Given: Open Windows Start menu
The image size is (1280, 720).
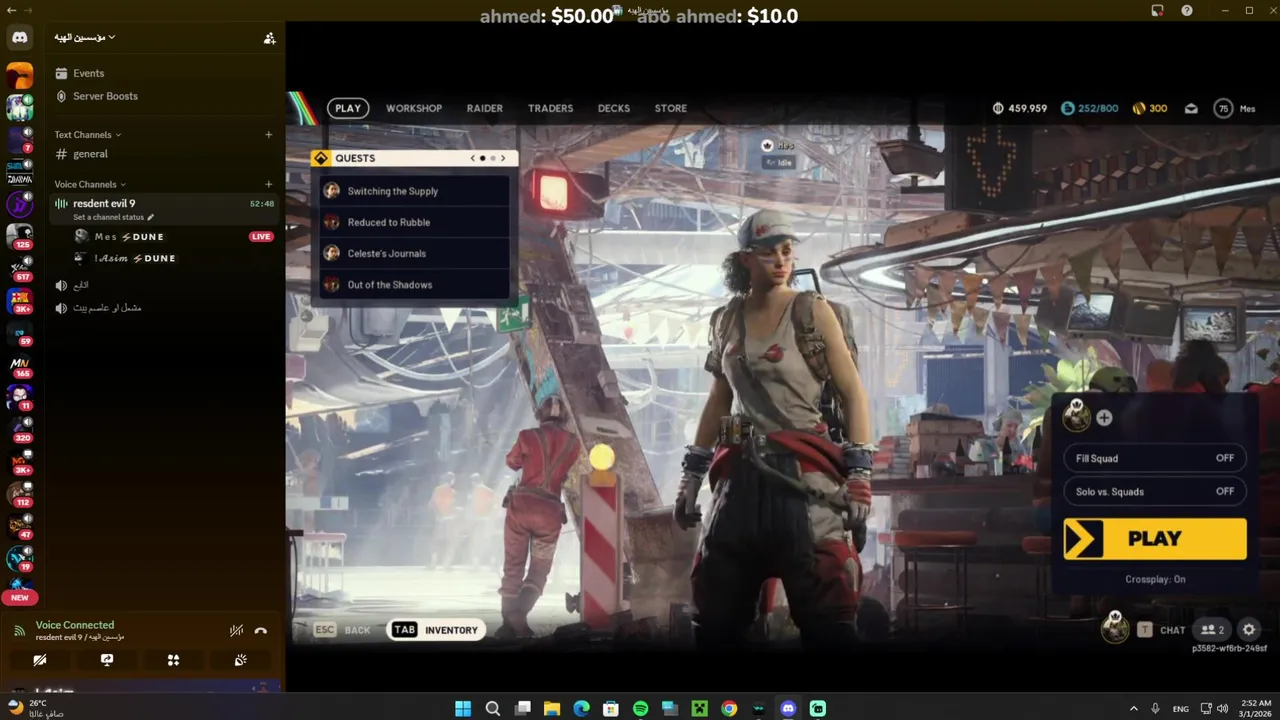Looking at the screenshot, I should (463, 708).
